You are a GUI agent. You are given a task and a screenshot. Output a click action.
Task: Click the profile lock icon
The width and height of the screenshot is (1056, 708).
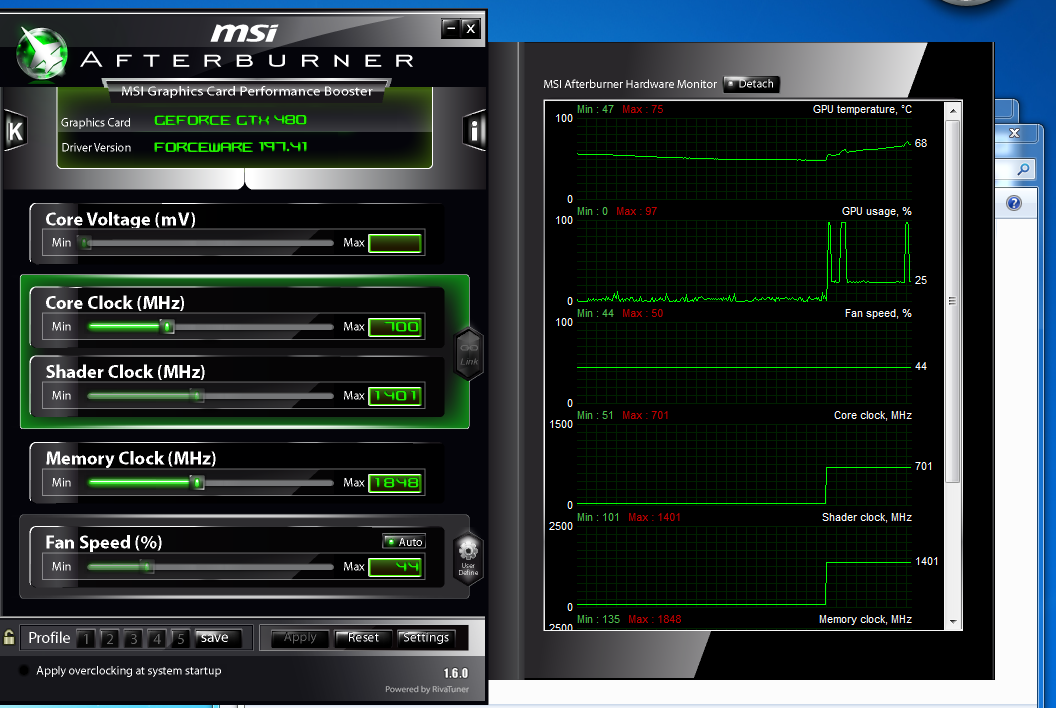9,637
